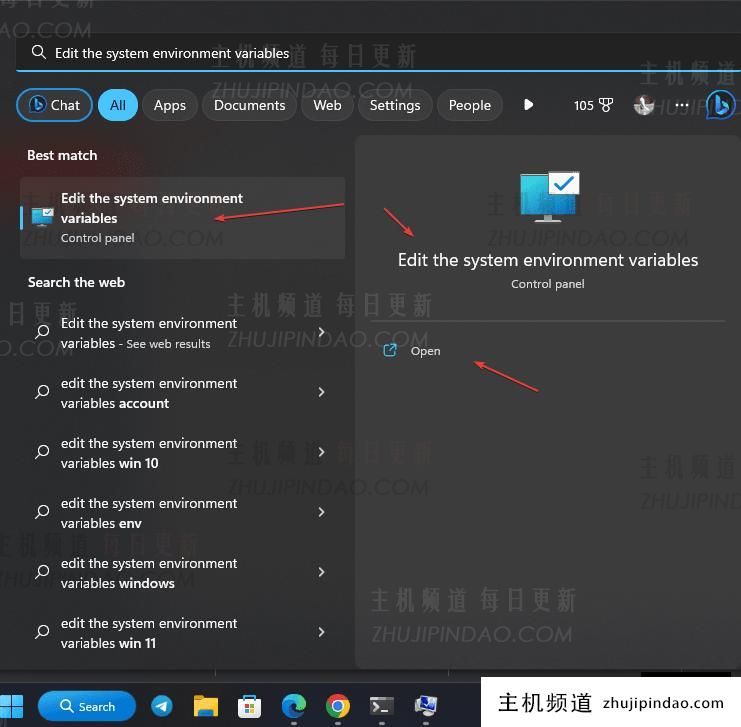Open Telegram from the taskbar

point(162,706)
